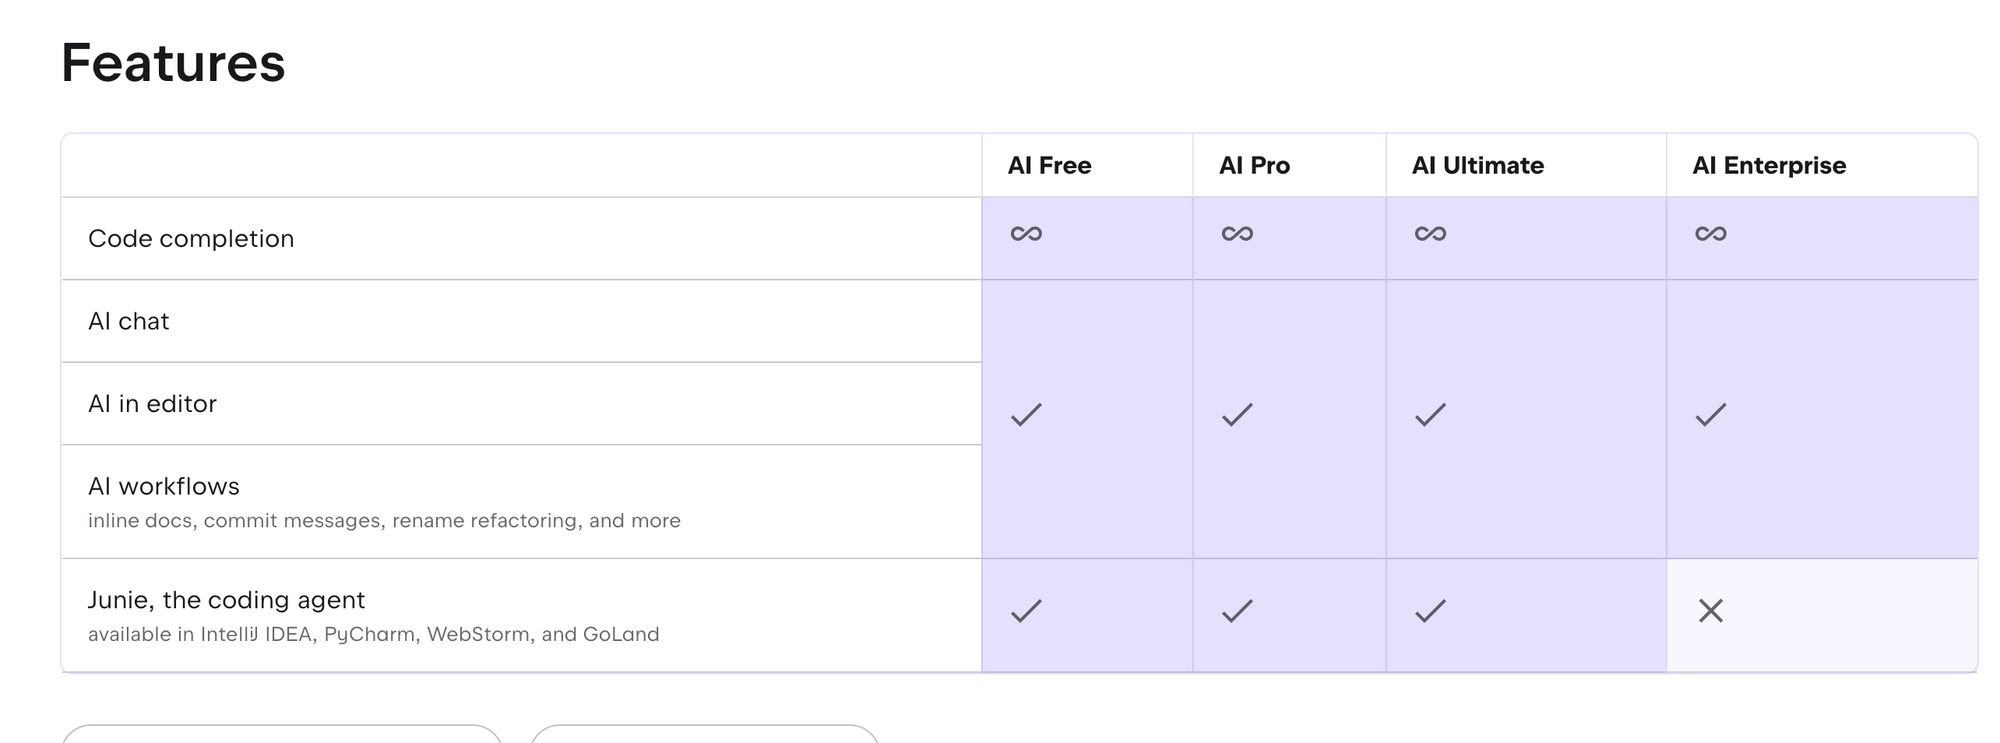Click the AI chat row label
The height and width of the screenshot is (743, 2000).
click(x=129, y=321)
